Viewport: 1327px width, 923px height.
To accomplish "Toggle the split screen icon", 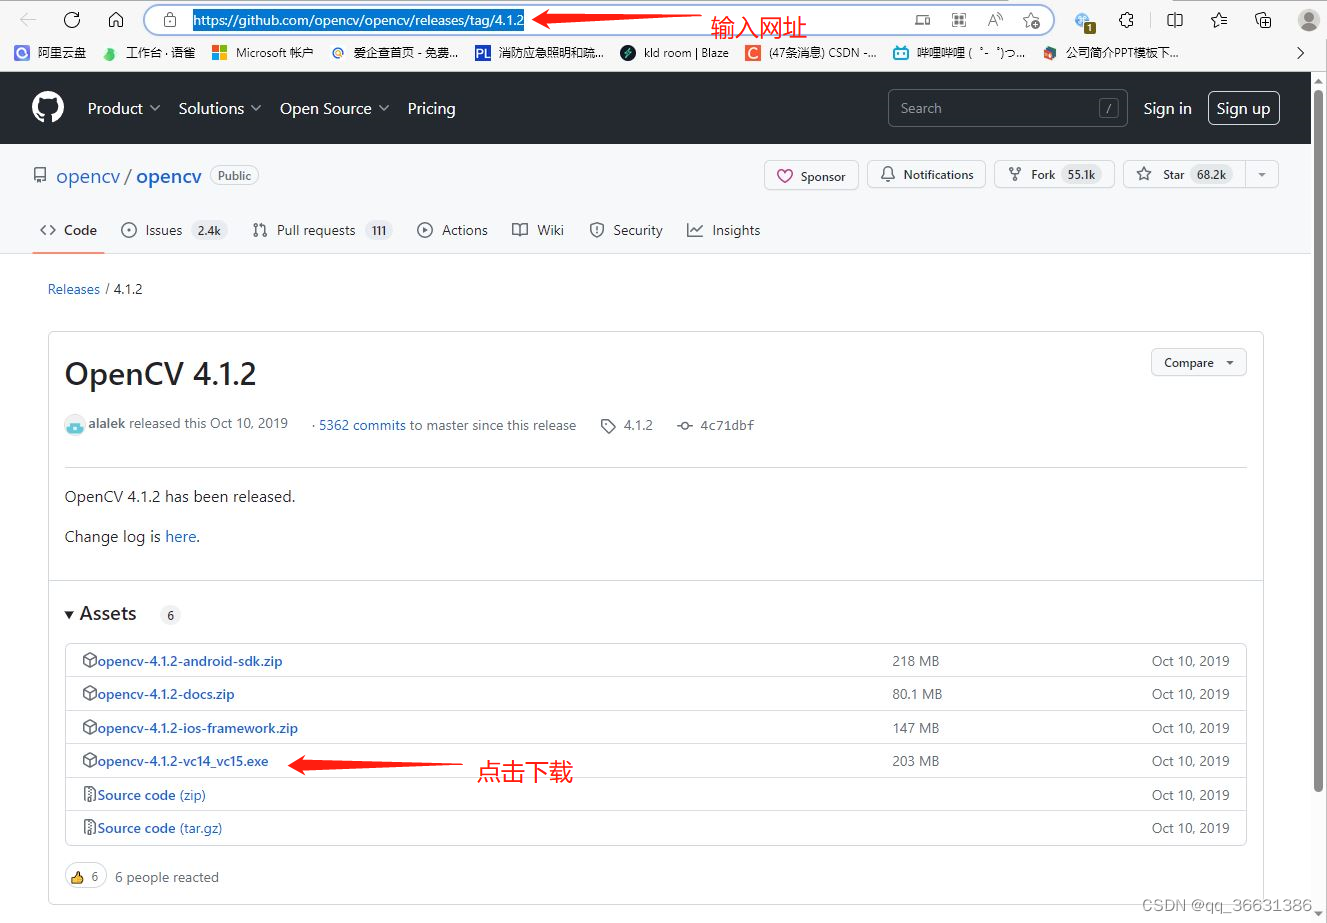I will tap(1175, 20).
